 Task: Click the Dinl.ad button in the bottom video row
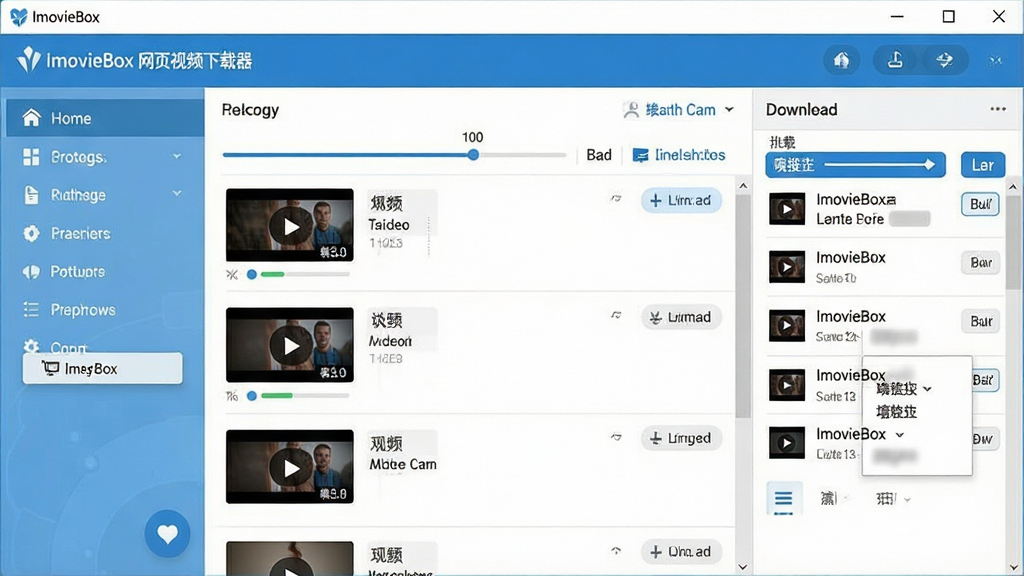[681, 552]
